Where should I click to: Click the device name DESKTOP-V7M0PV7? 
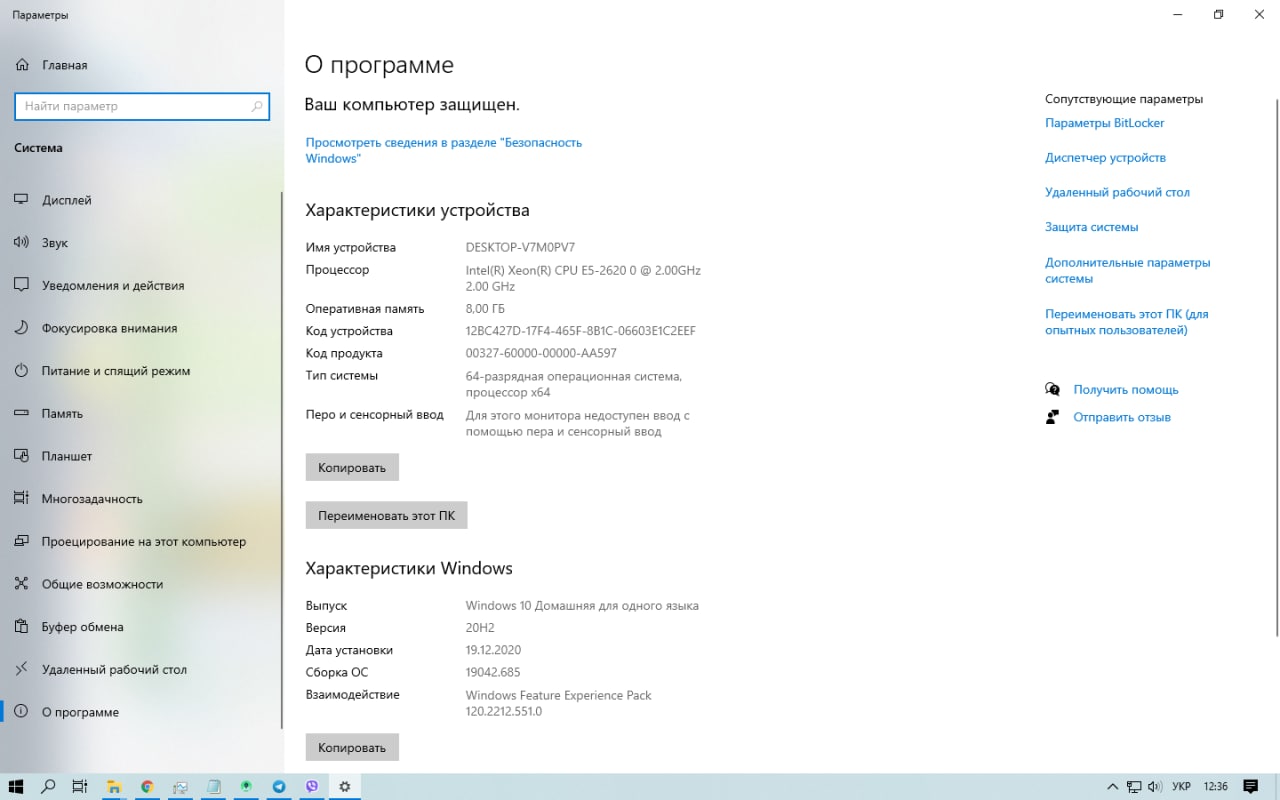(x=520, y=247)
